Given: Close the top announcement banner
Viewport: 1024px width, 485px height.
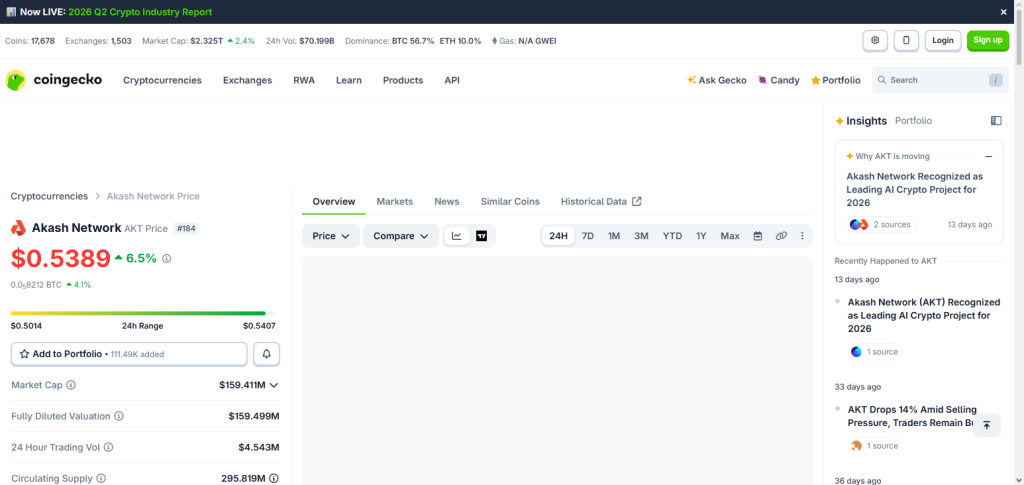Looking at the screenshot, I should click(x=1004, y=12).
